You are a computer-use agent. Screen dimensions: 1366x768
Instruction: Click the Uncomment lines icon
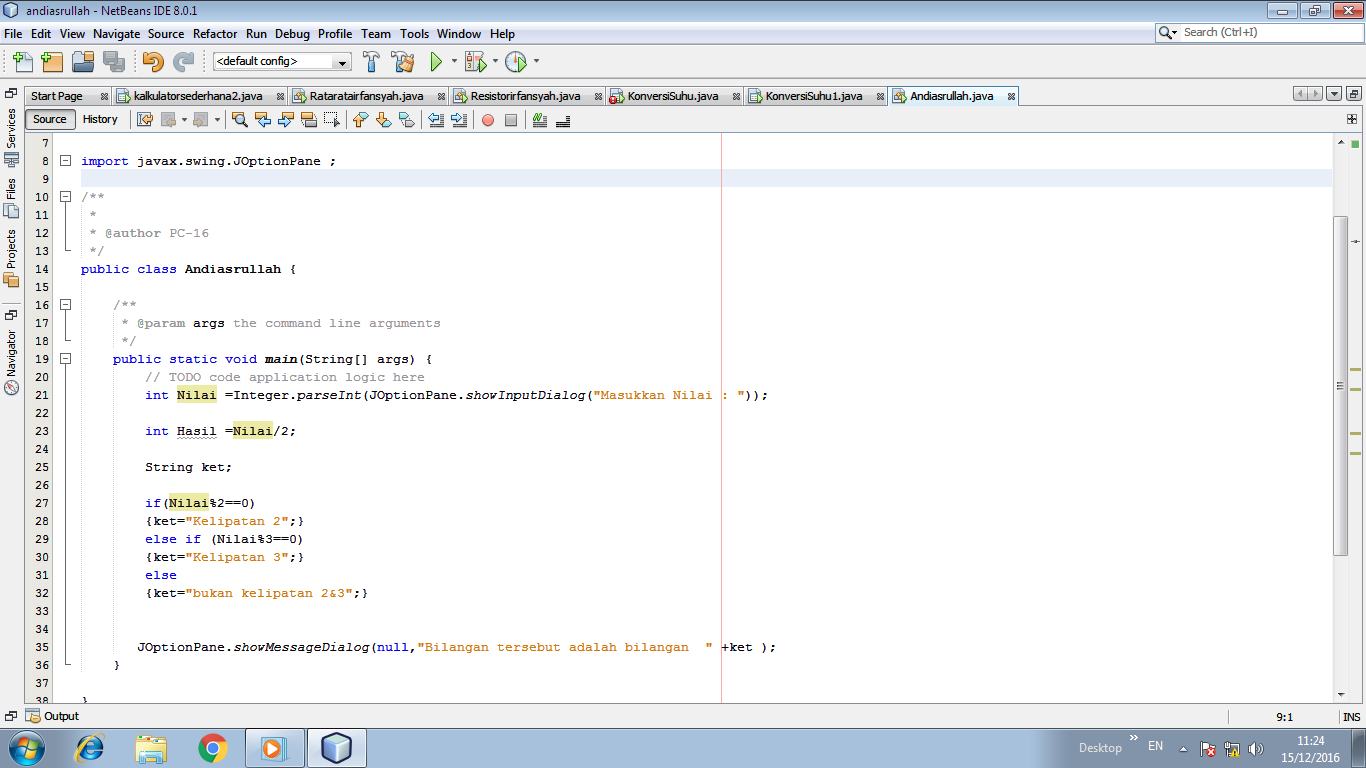tap(563, 120)
